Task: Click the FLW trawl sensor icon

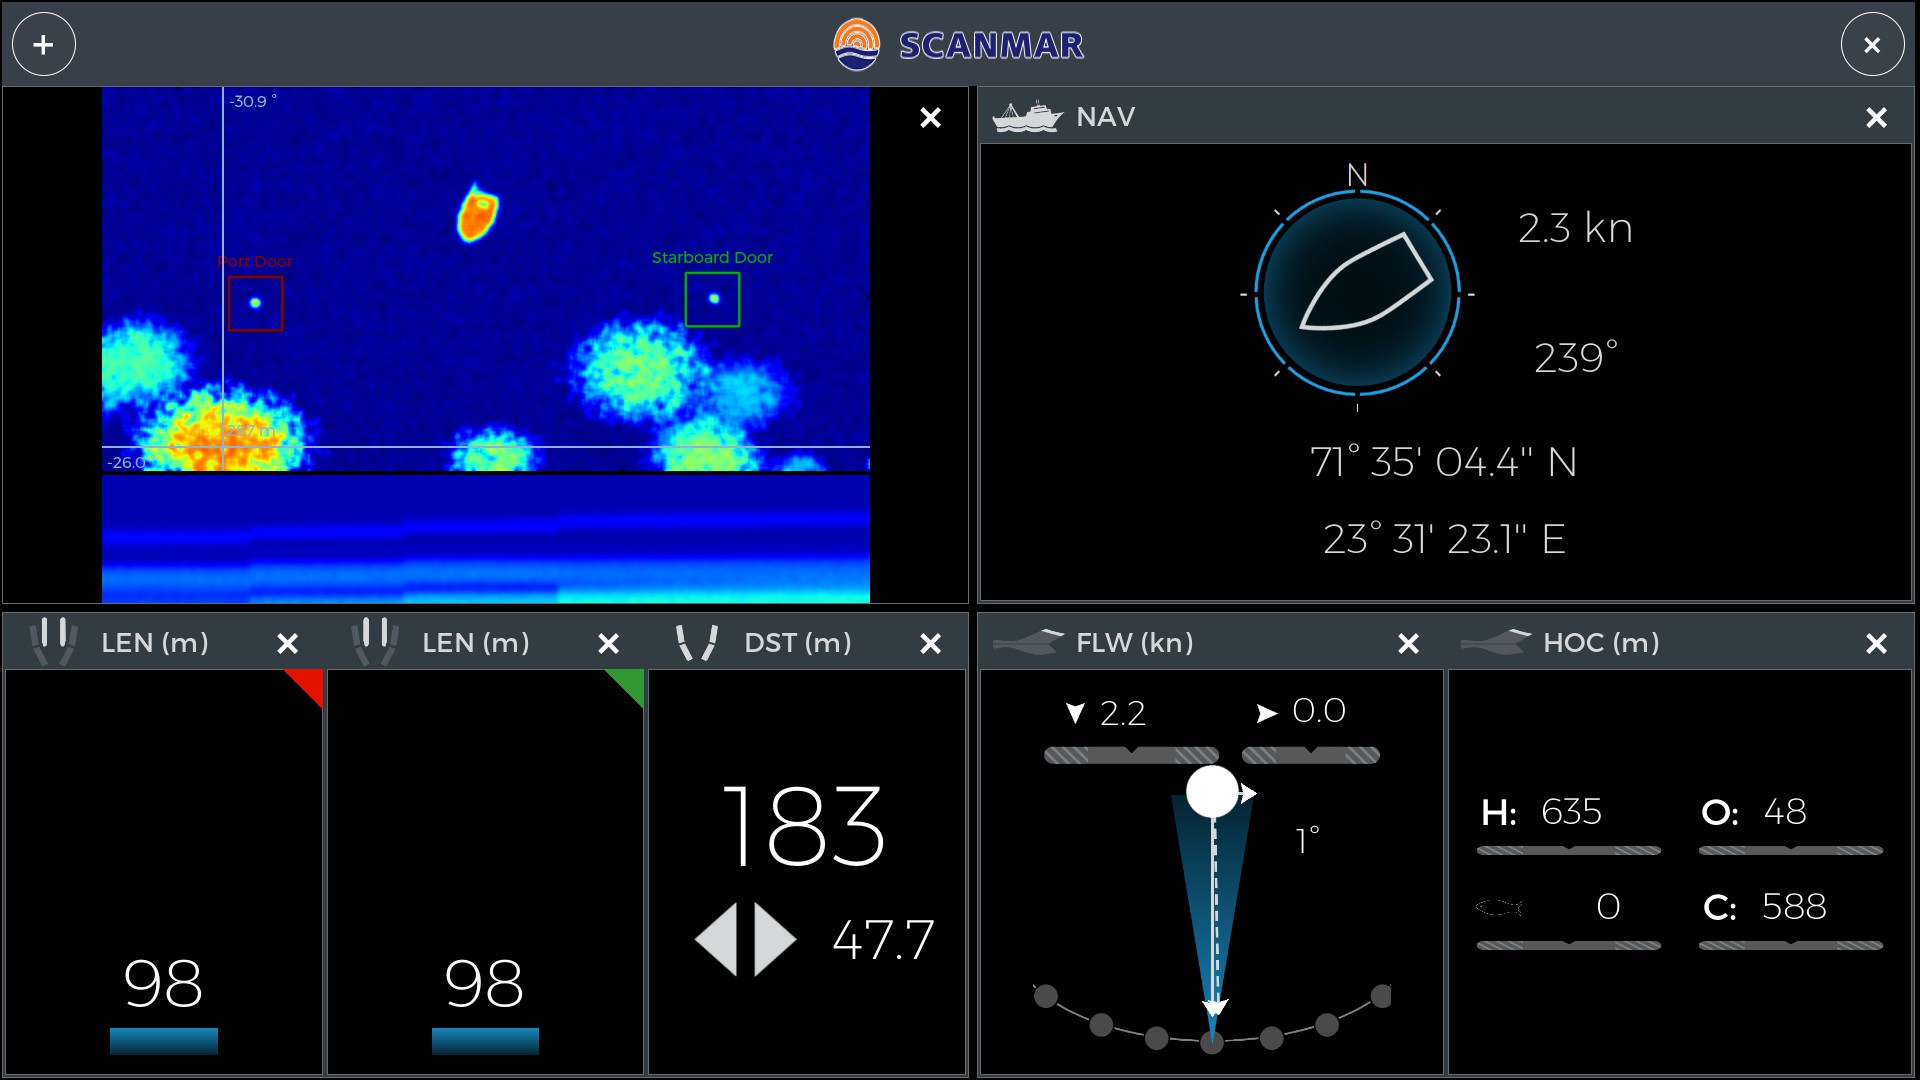Action: coord(1029,642)
